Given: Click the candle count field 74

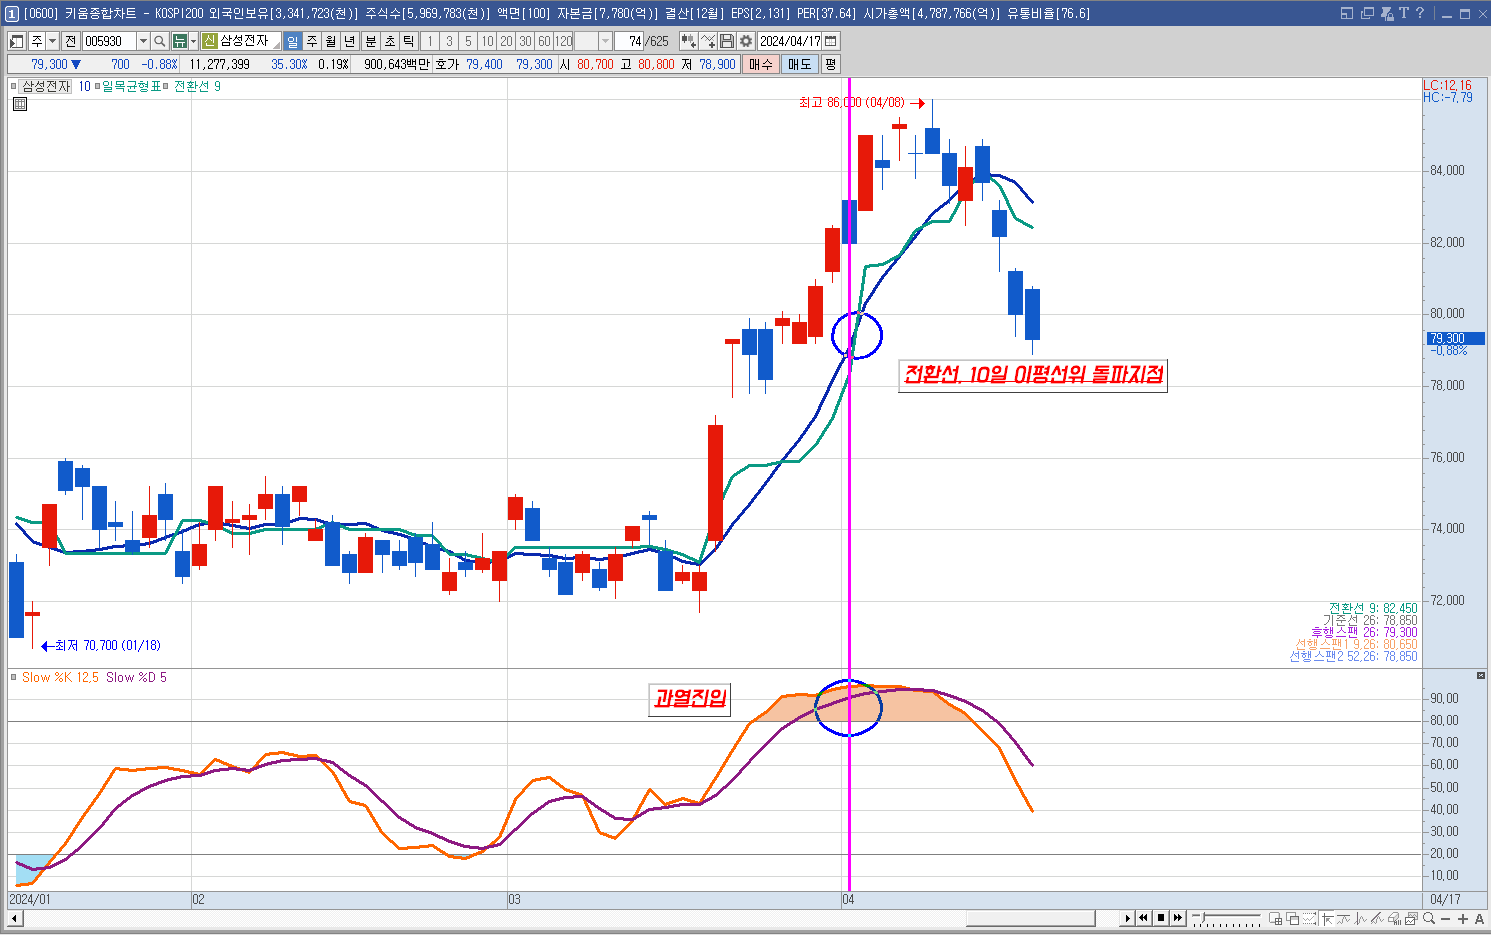Looking at the screenshot, I should coord(629,41).
